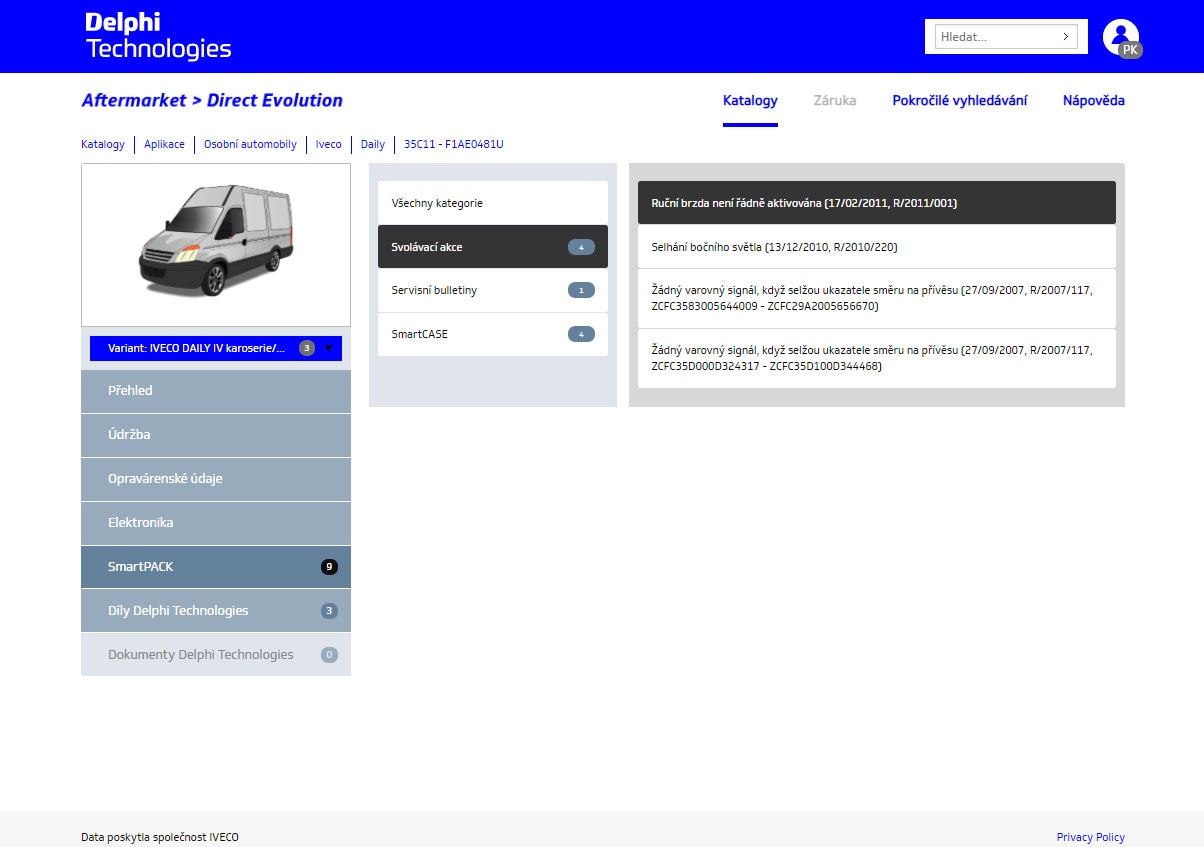Select Svolávací akce category
1204x847 pixels.
tap(493, 247)
